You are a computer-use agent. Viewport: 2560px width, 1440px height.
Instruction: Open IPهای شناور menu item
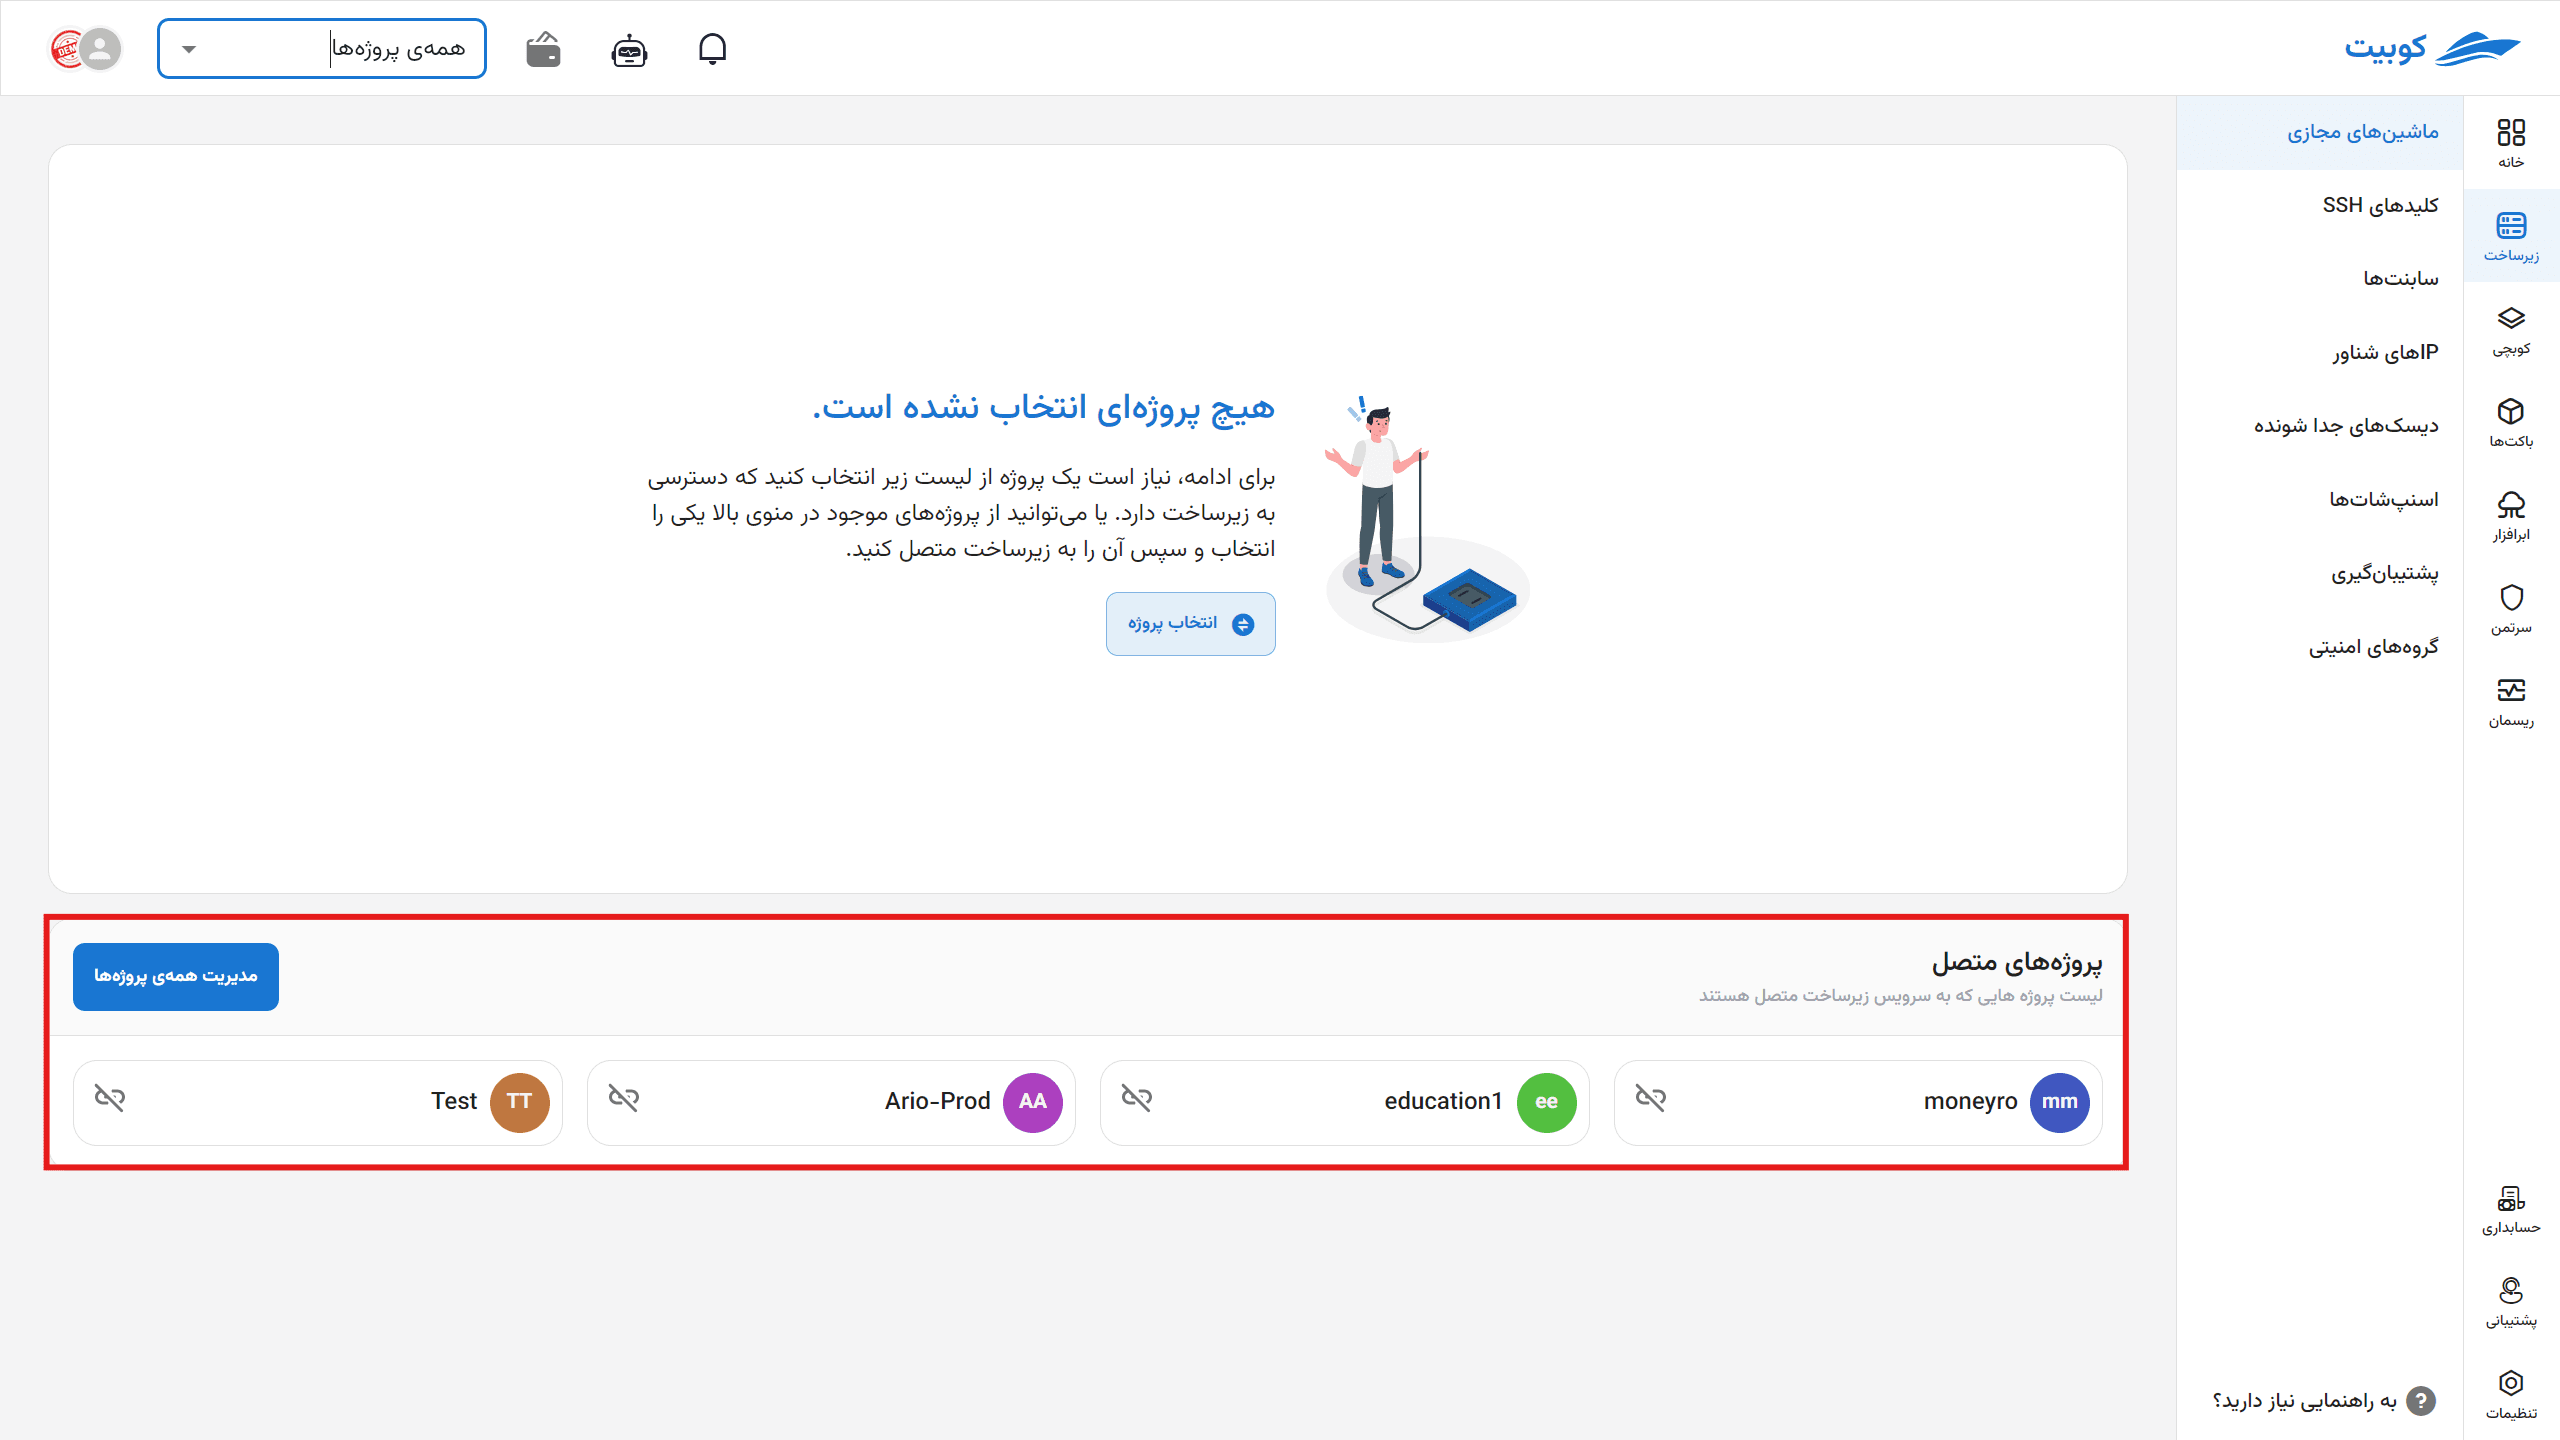pos(2320,352)
